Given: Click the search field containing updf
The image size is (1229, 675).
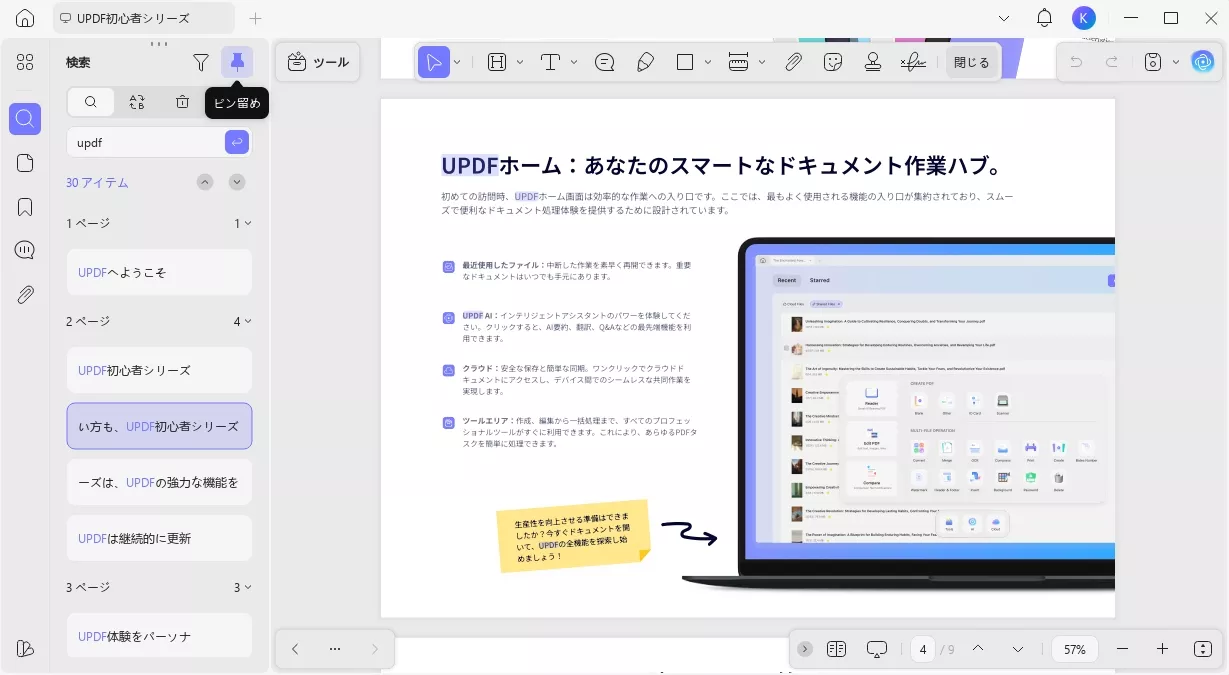Looking at the screenshot, I should (147, 142).
